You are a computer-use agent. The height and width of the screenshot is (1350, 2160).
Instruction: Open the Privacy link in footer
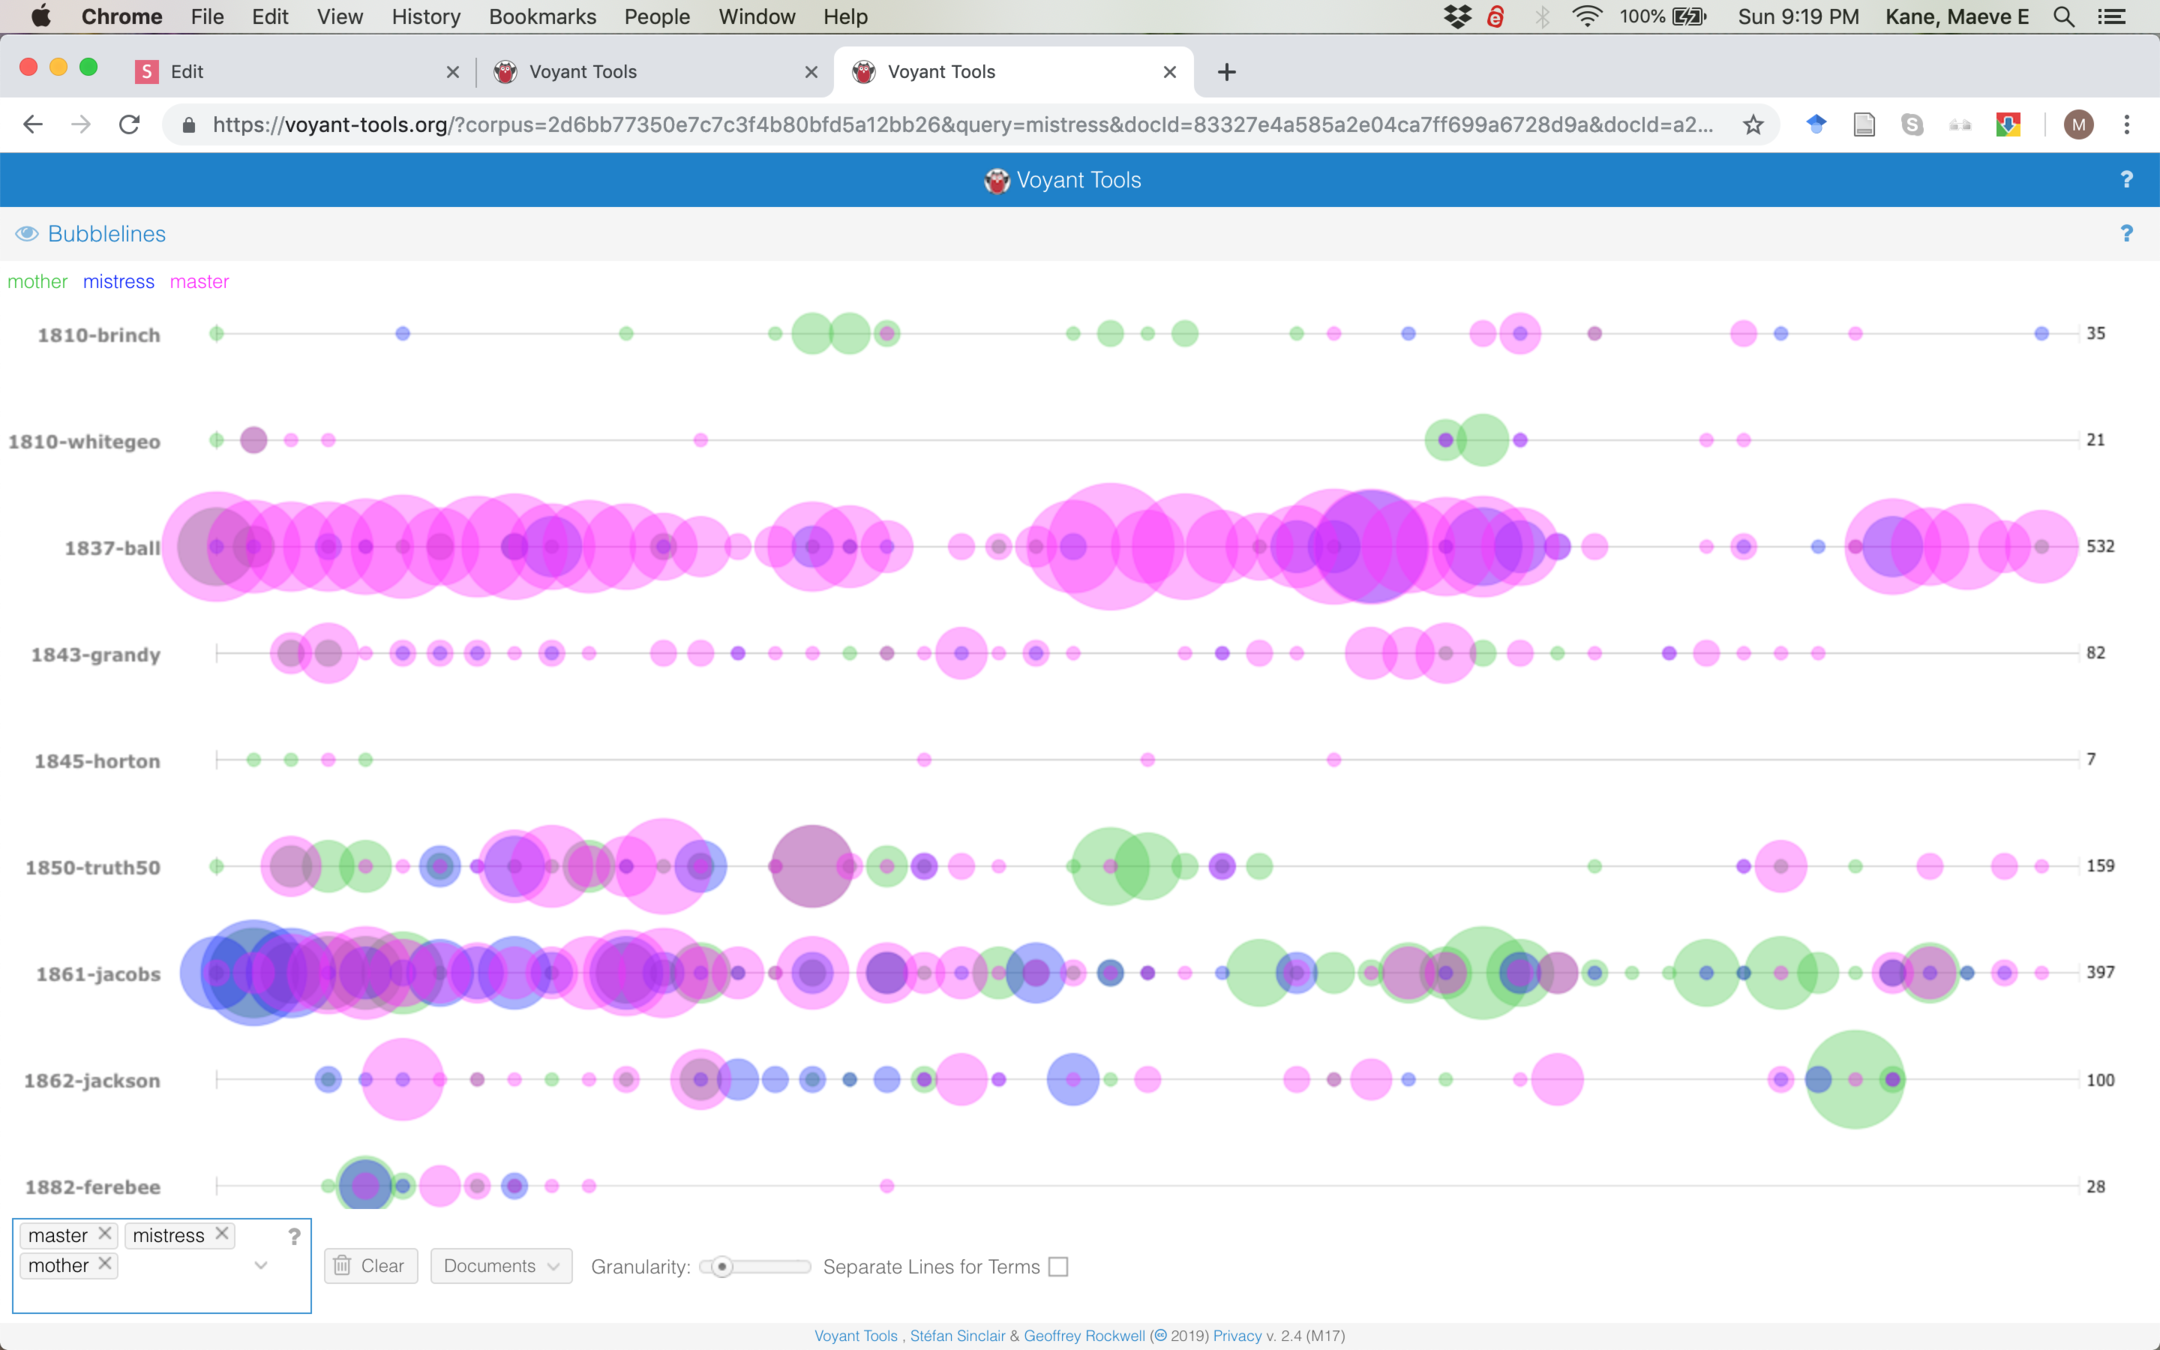point(1237,1336)
